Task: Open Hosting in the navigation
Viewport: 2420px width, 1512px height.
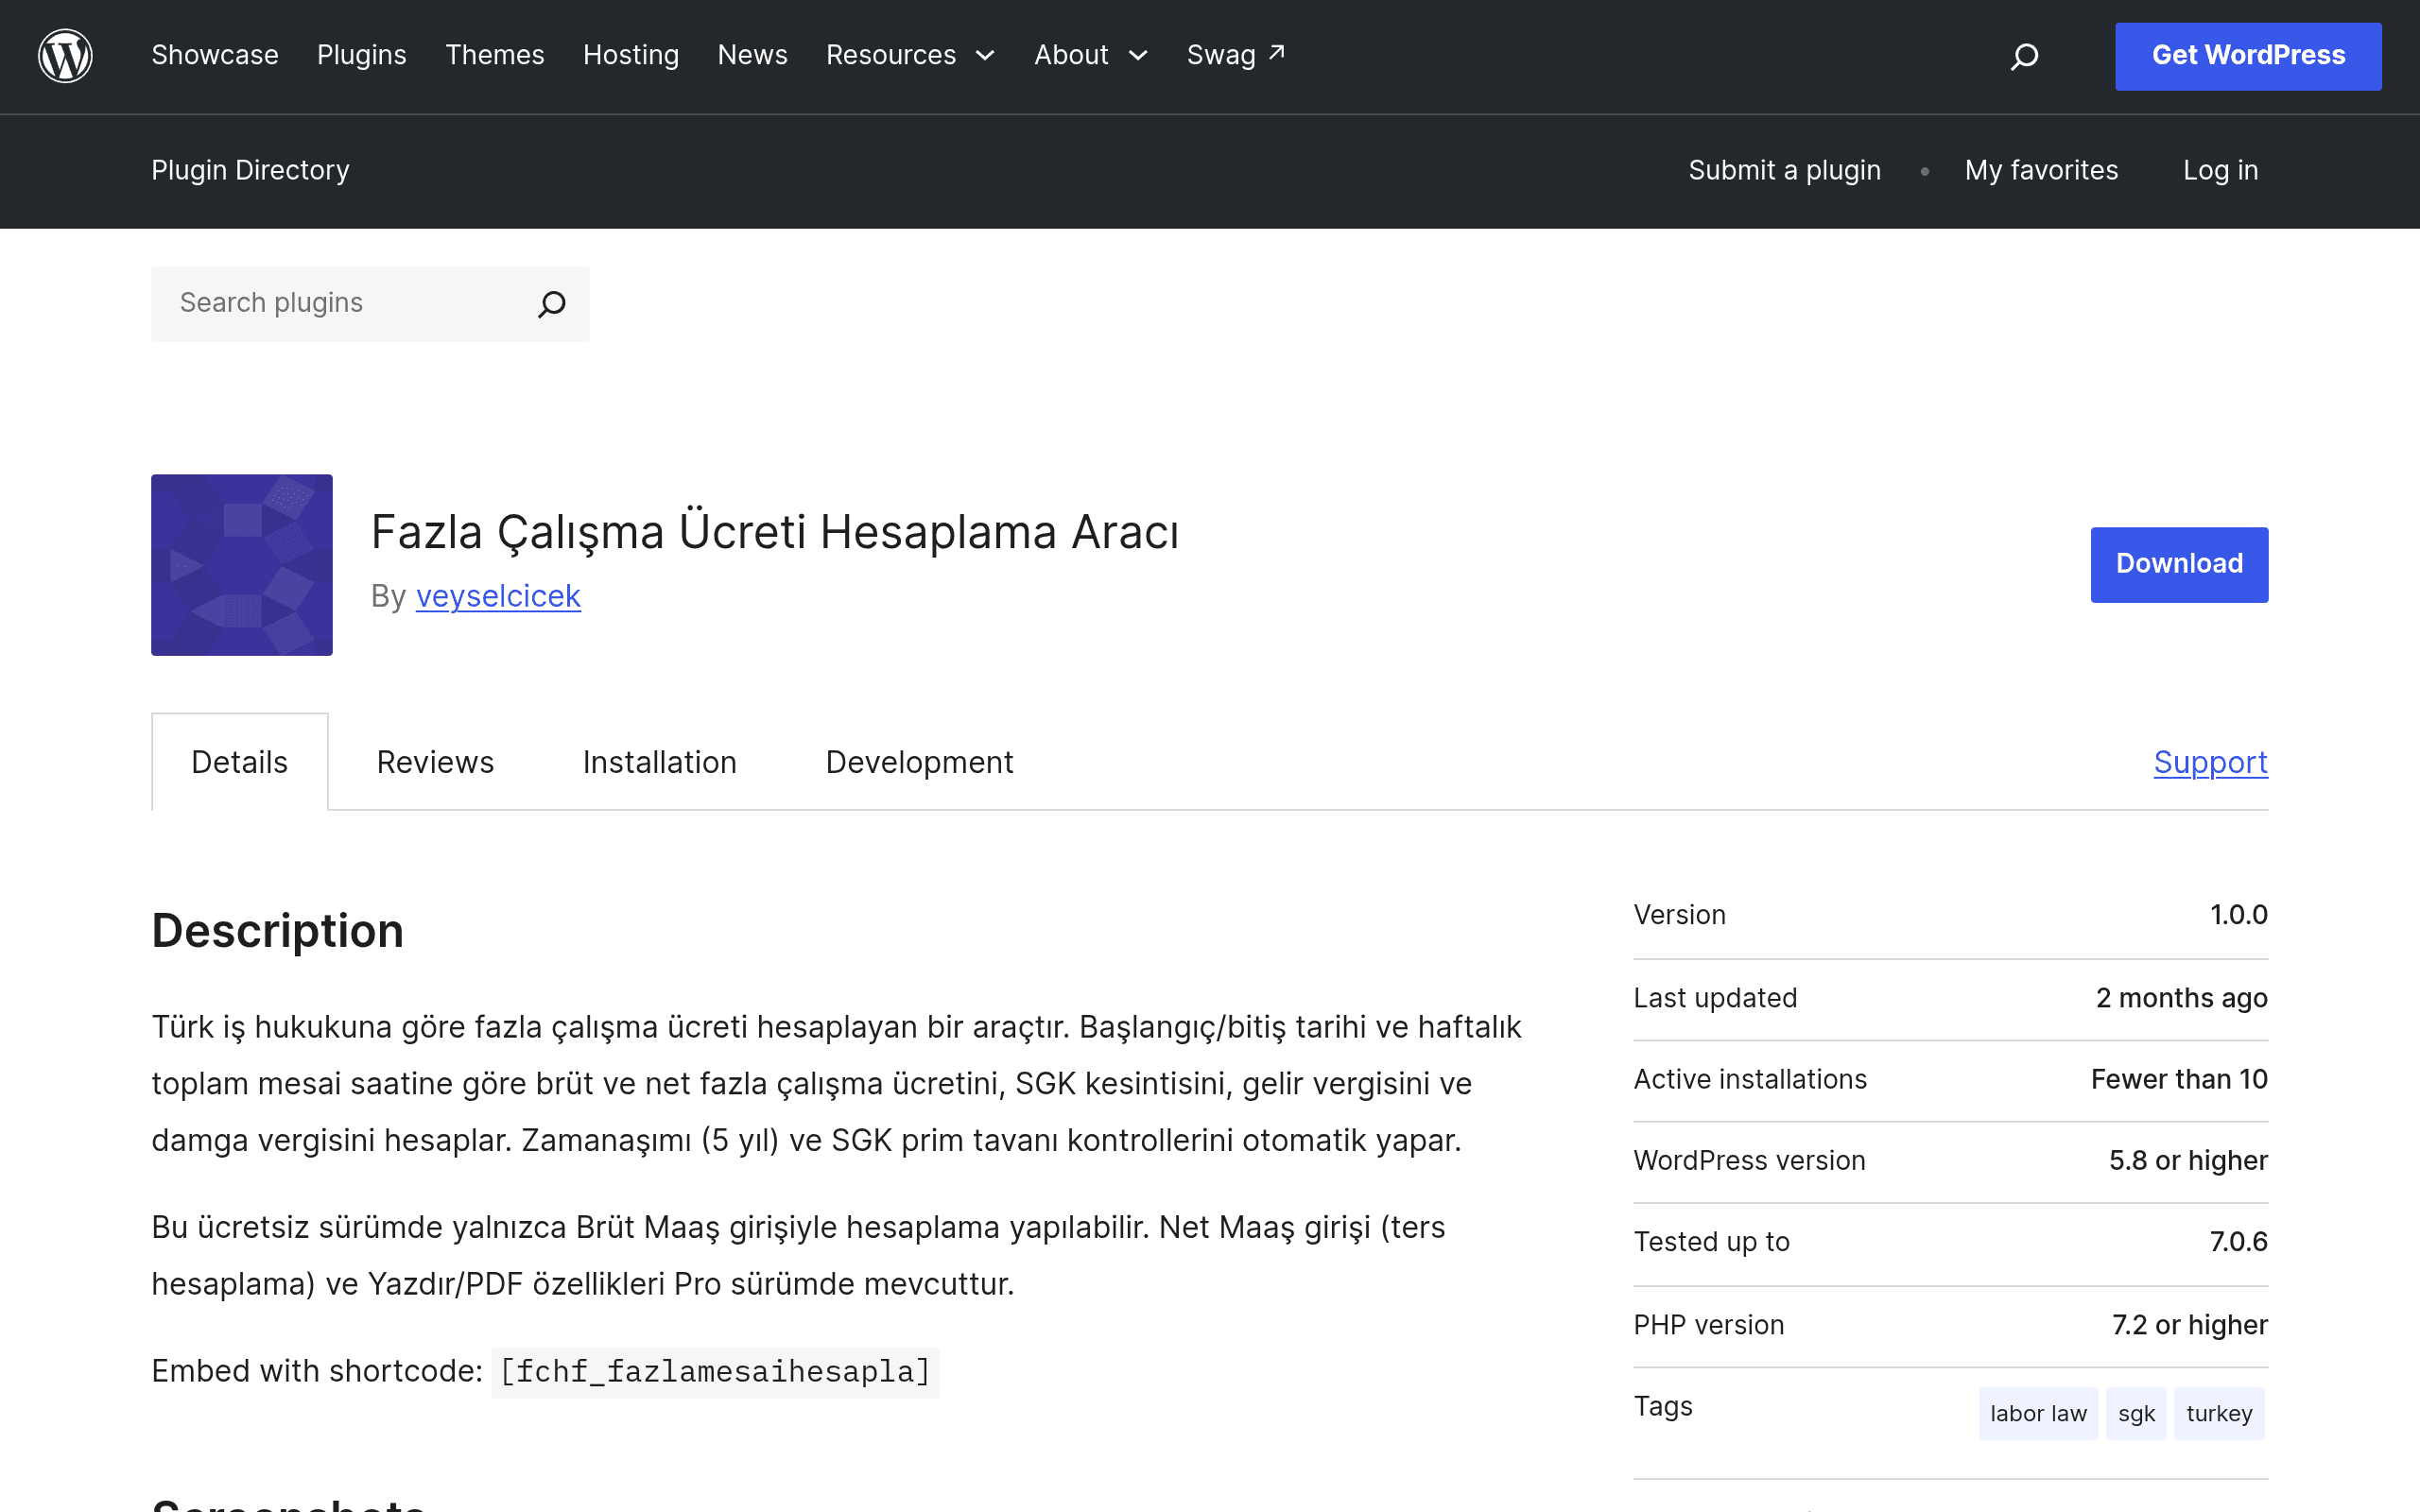Action: pyautogui.click(x=631, y=55)
